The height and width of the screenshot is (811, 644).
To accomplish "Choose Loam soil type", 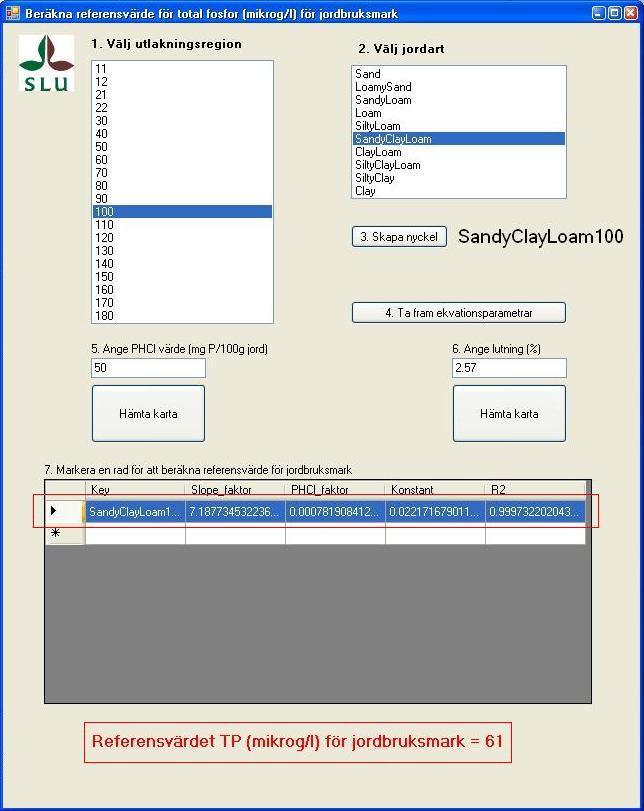I will [459, 113].
